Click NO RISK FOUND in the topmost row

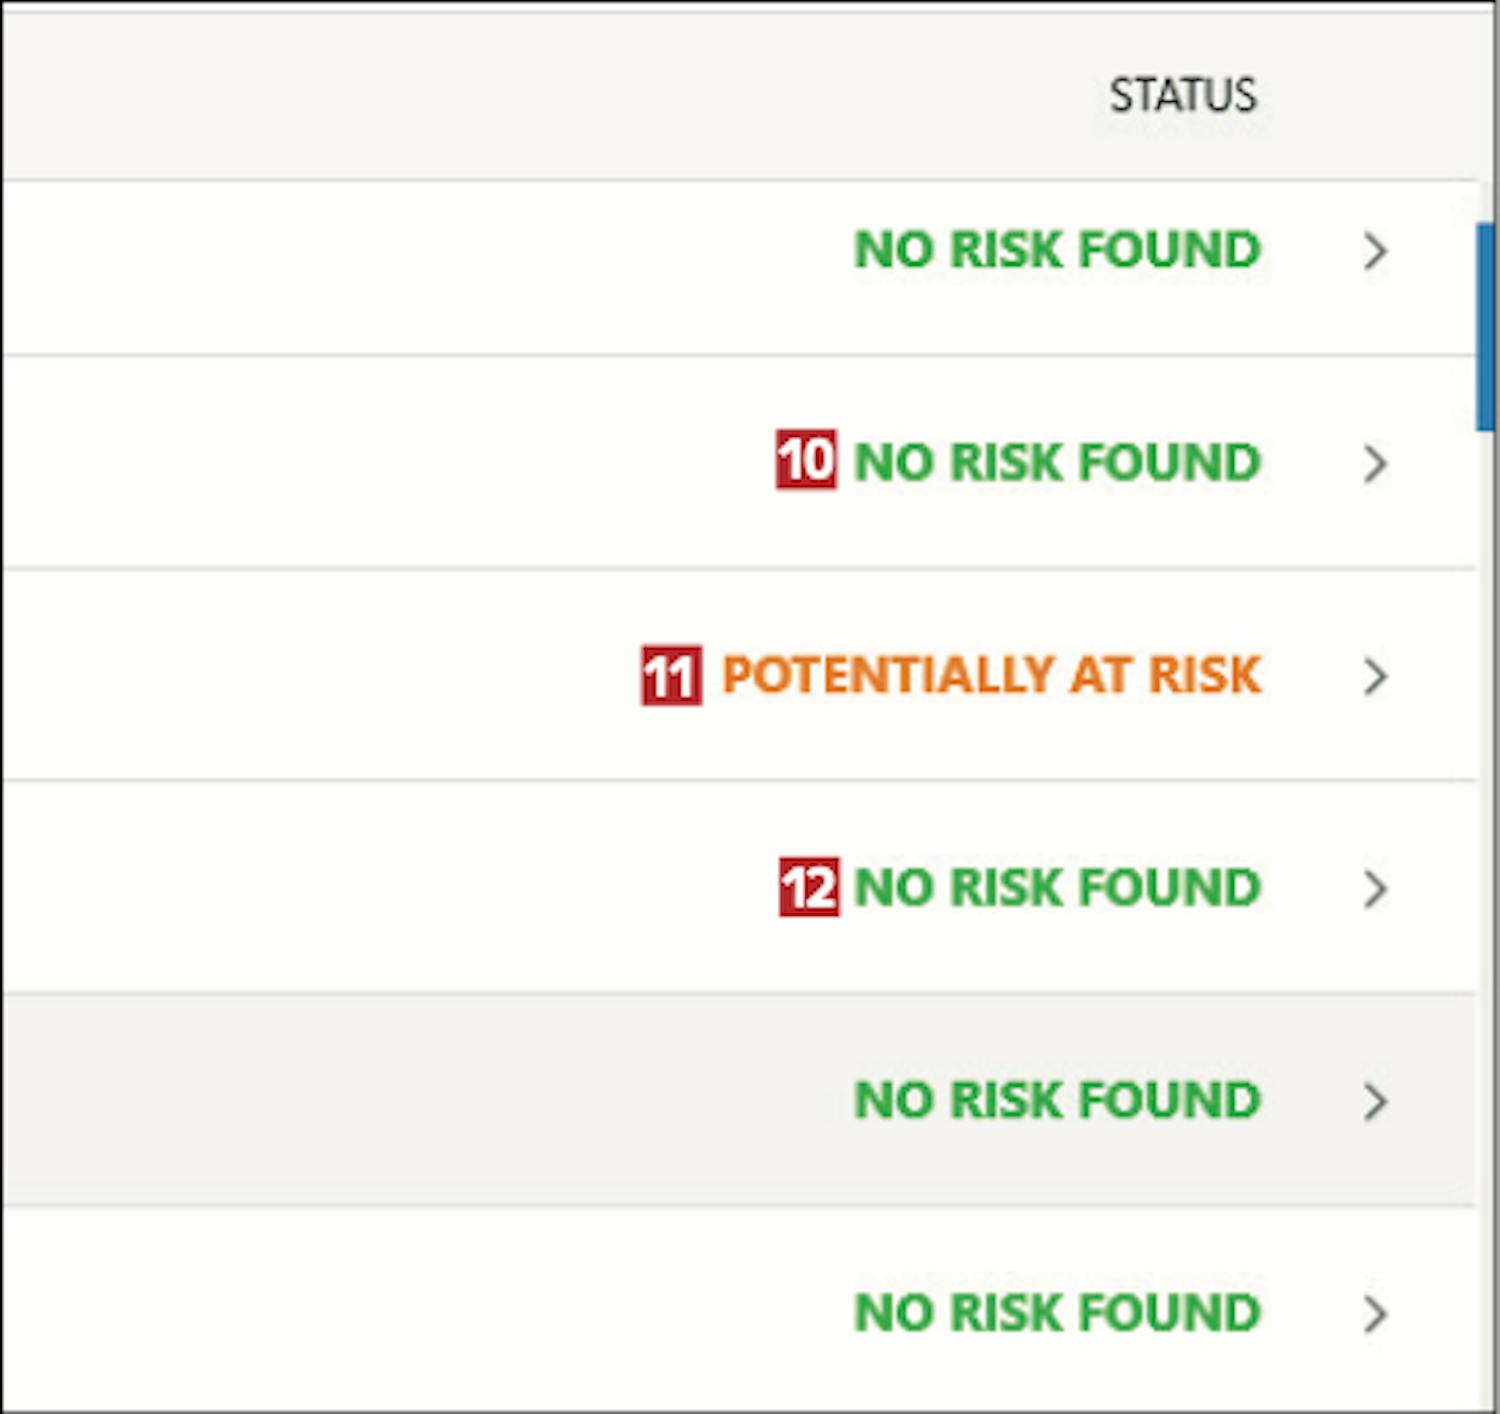[x=1057, y=250]
